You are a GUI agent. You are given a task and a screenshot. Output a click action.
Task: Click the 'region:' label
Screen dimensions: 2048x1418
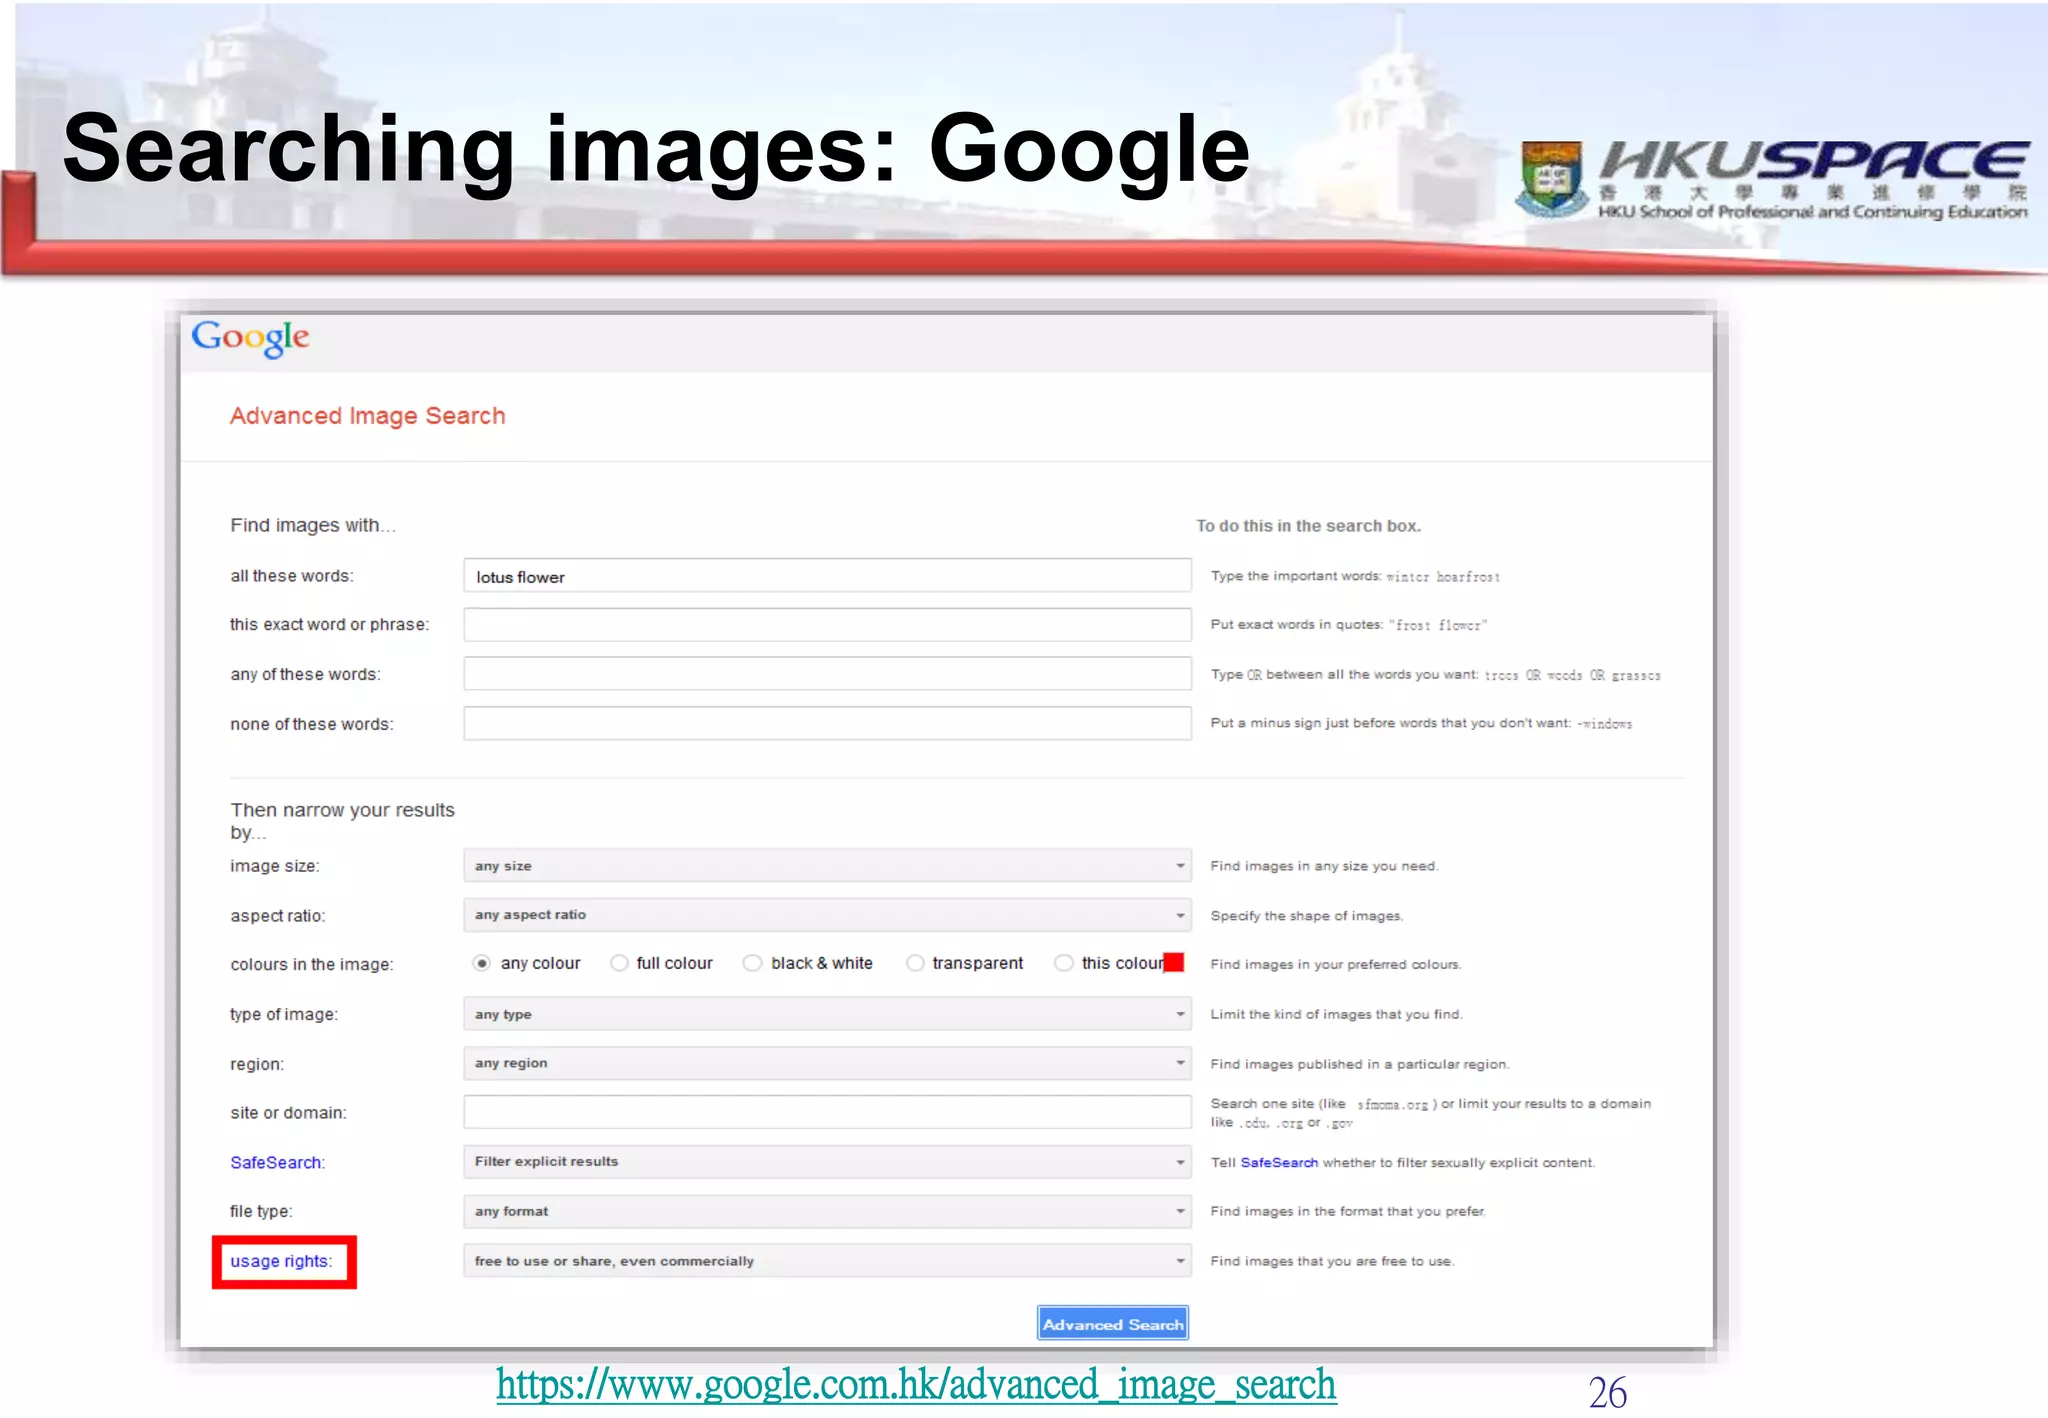(257, 1064)
